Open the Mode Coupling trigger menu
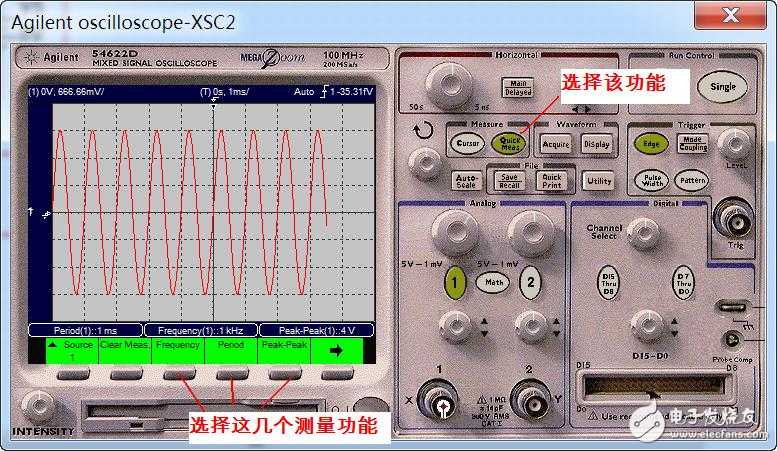 click(693, 143)
